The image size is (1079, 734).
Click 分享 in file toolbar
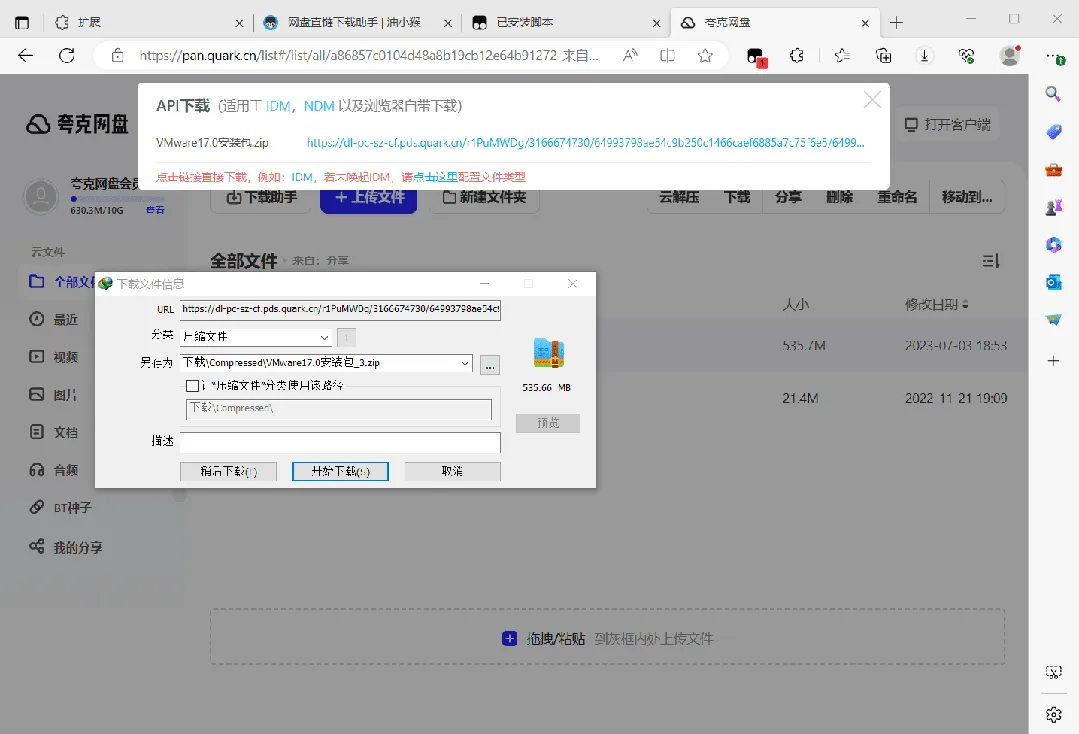tap(789, 197)
